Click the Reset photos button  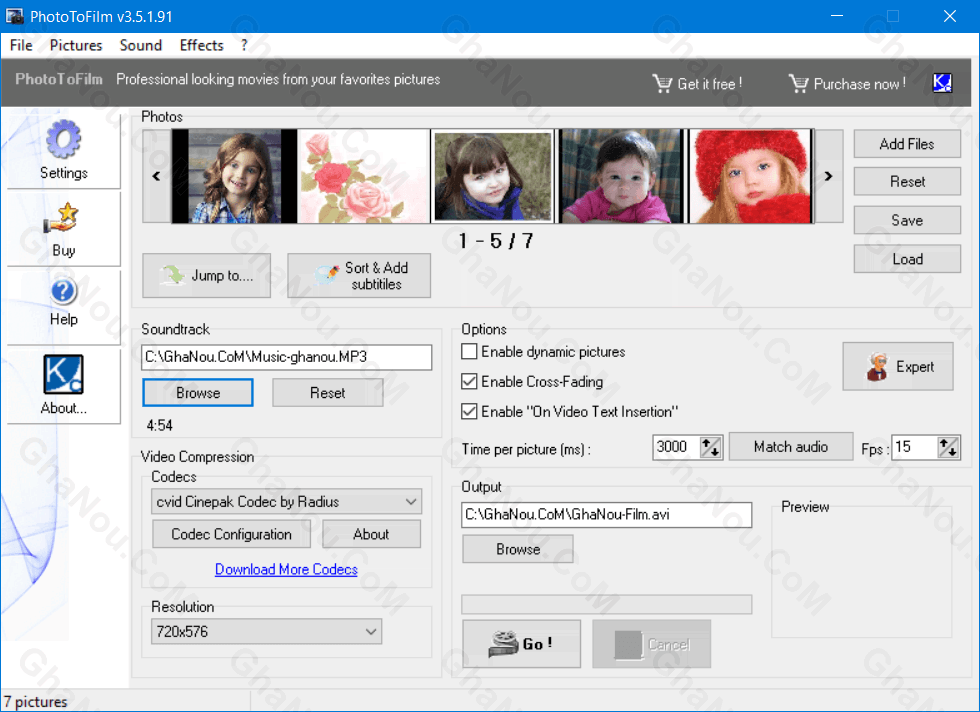(x=907, y=181)
